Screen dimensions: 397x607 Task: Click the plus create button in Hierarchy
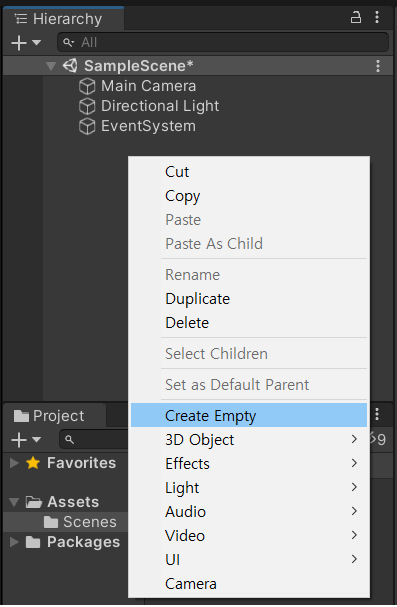(x=19, y=43)
